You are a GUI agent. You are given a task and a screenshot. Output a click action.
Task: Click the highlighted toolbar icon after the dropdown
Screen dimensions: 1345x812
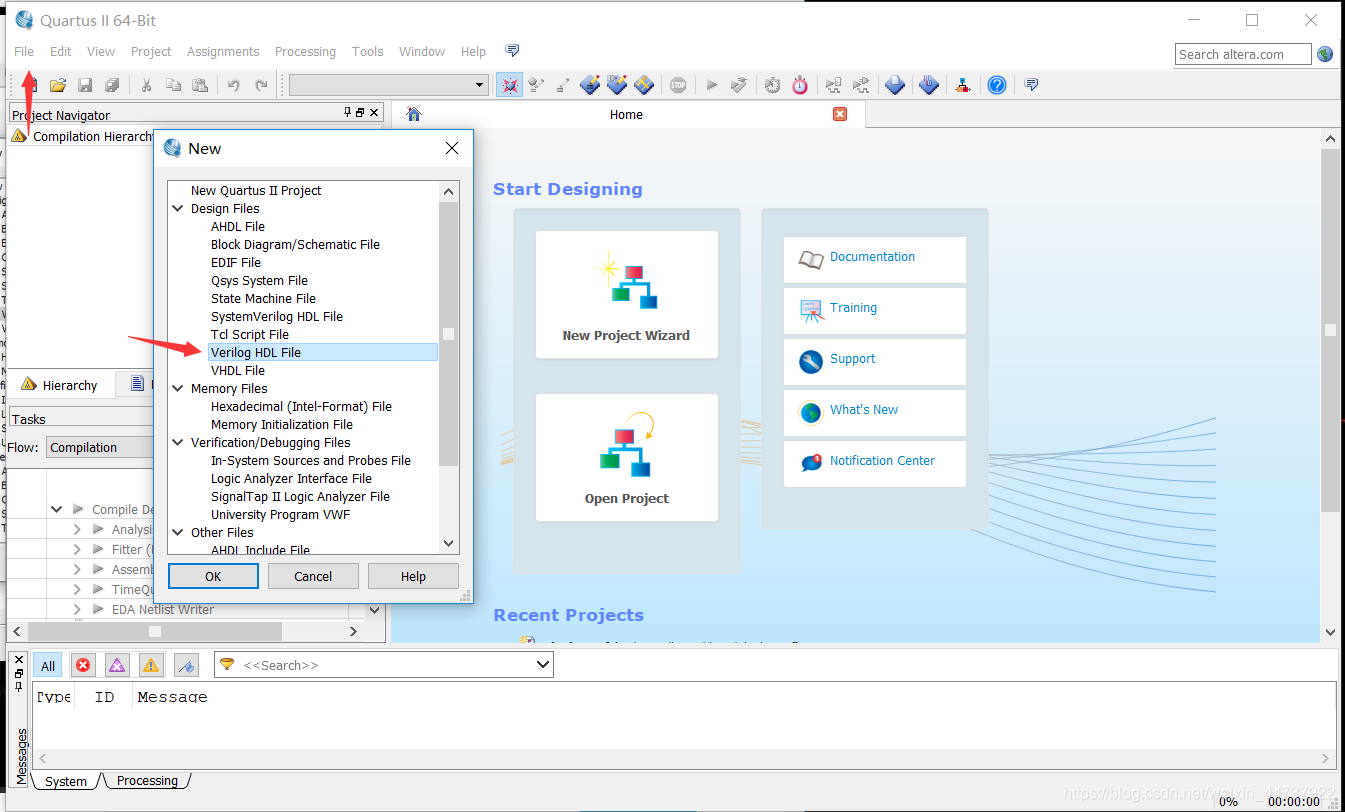(x=510, y=85)
